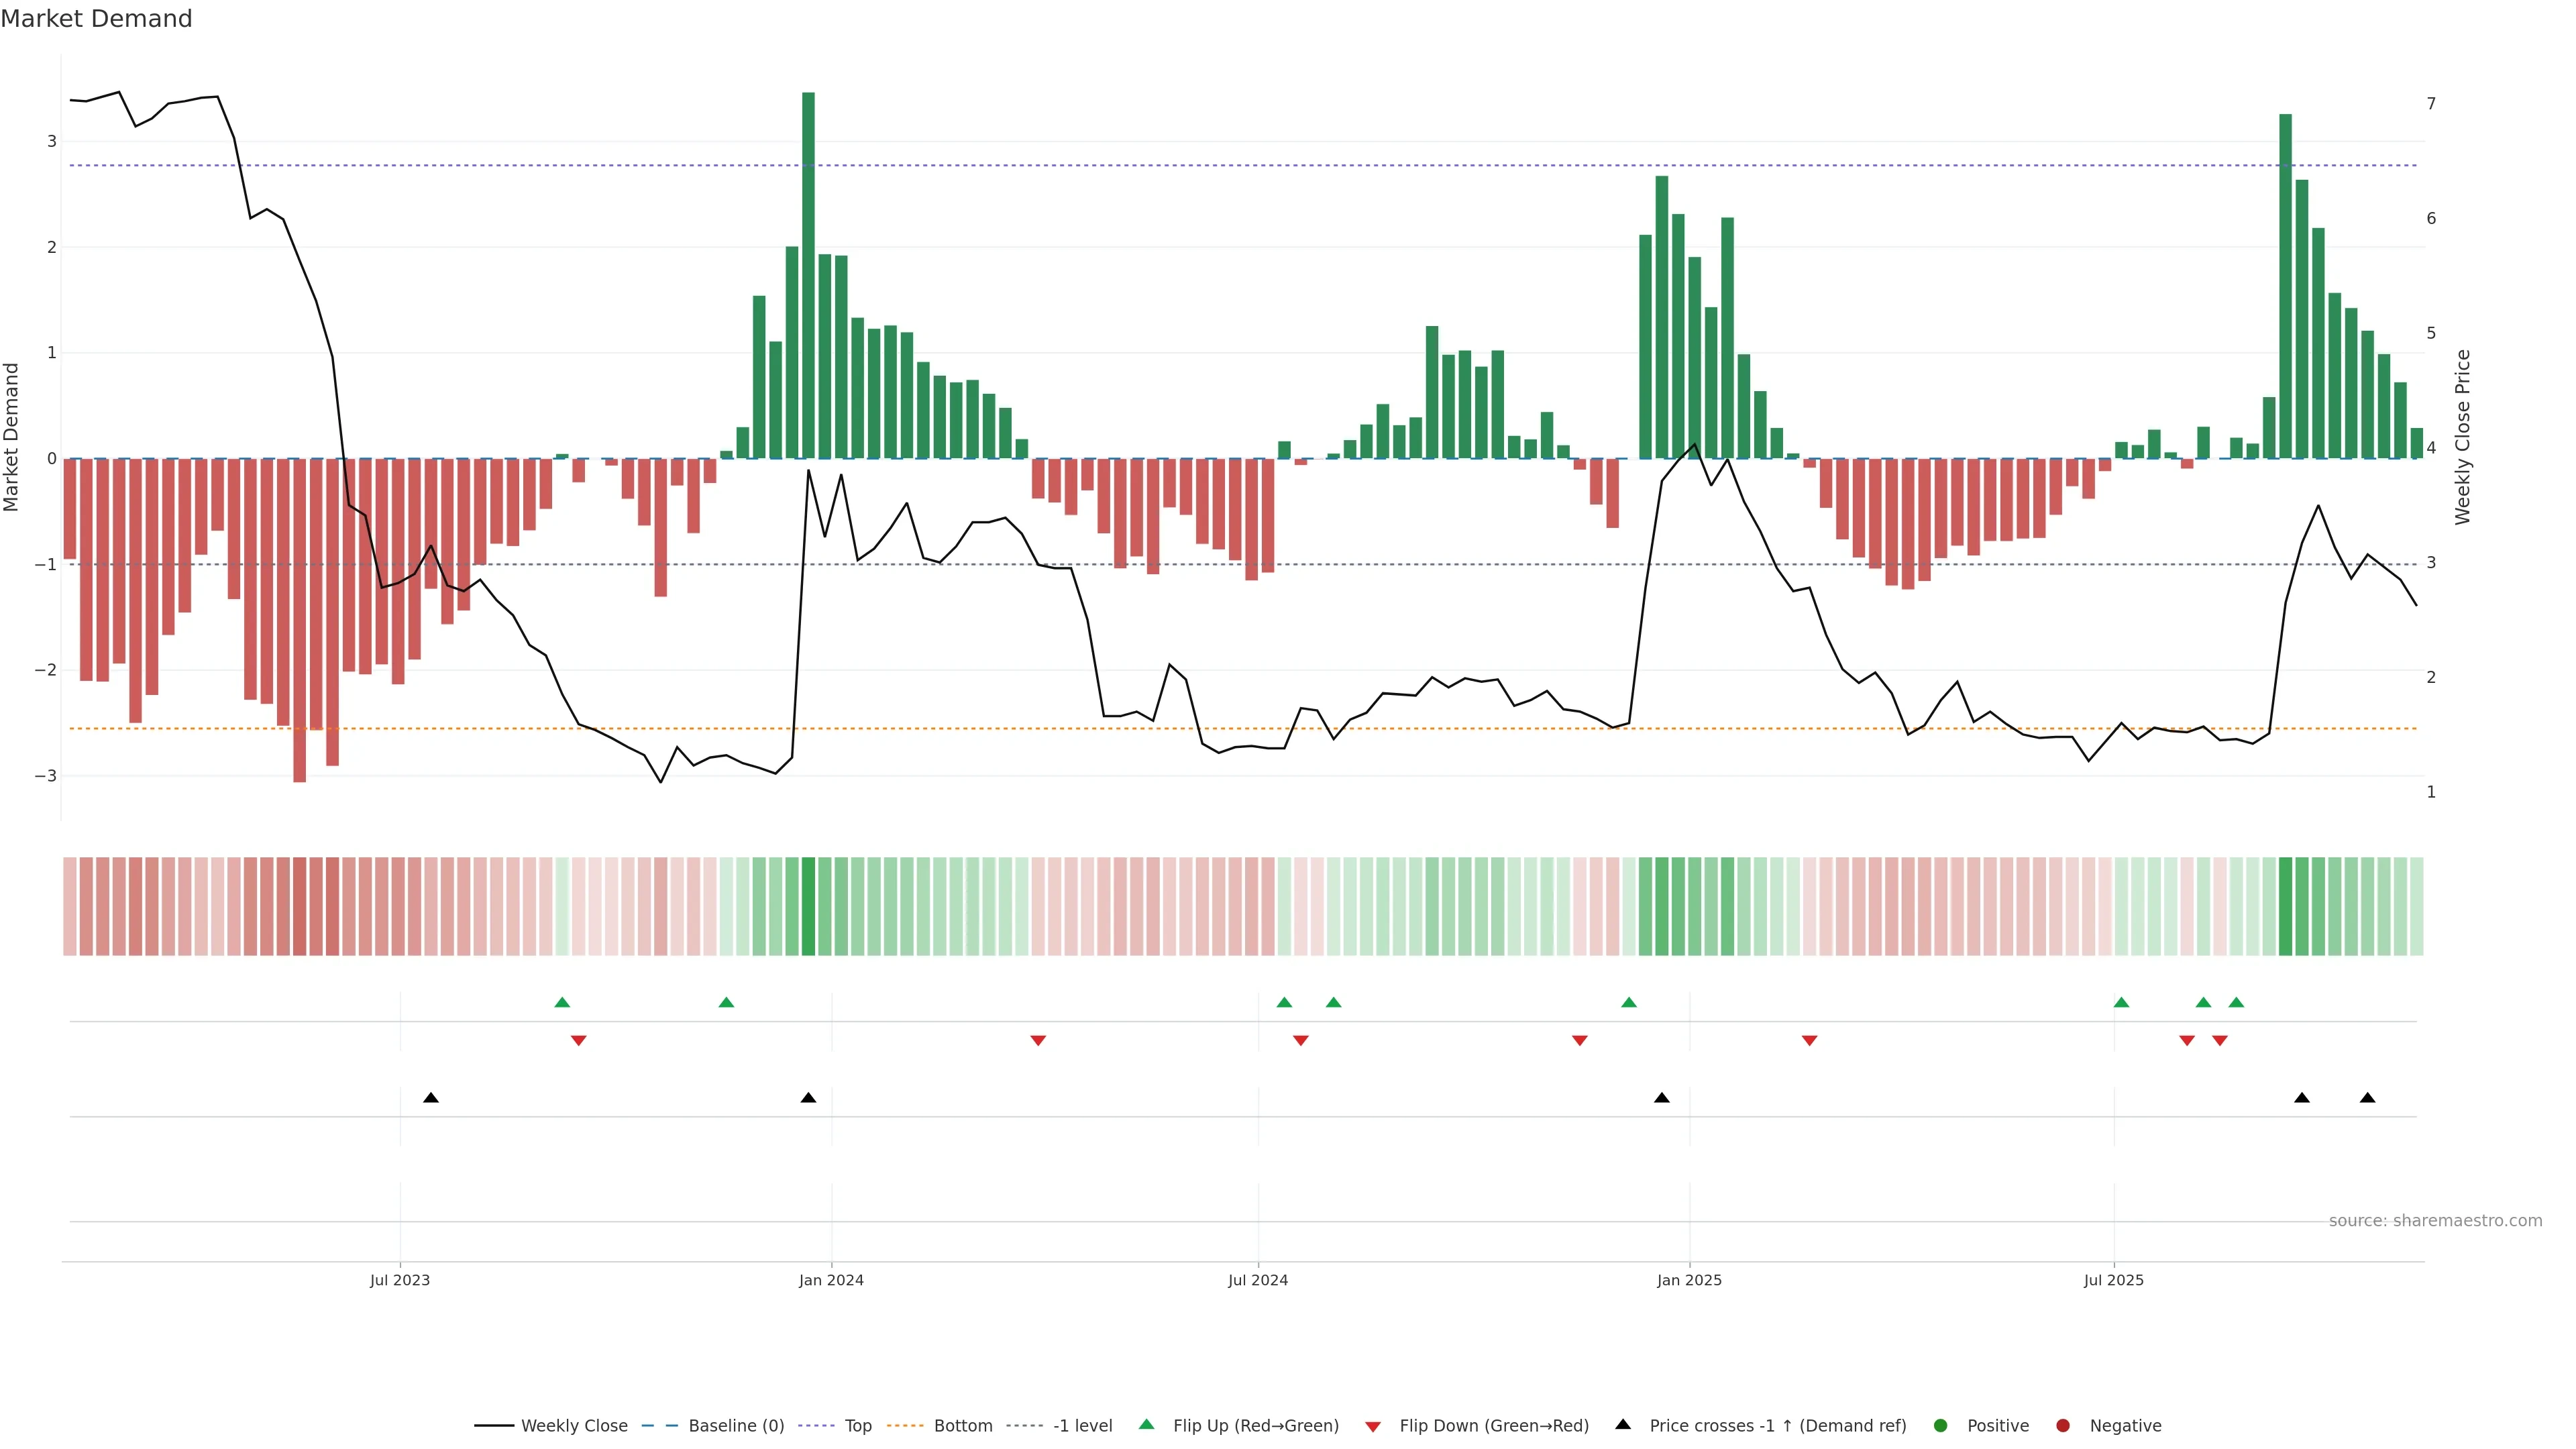Click the Weekly Close Price axis label
The image size is (2576, 1449).
click(2462, 437)
